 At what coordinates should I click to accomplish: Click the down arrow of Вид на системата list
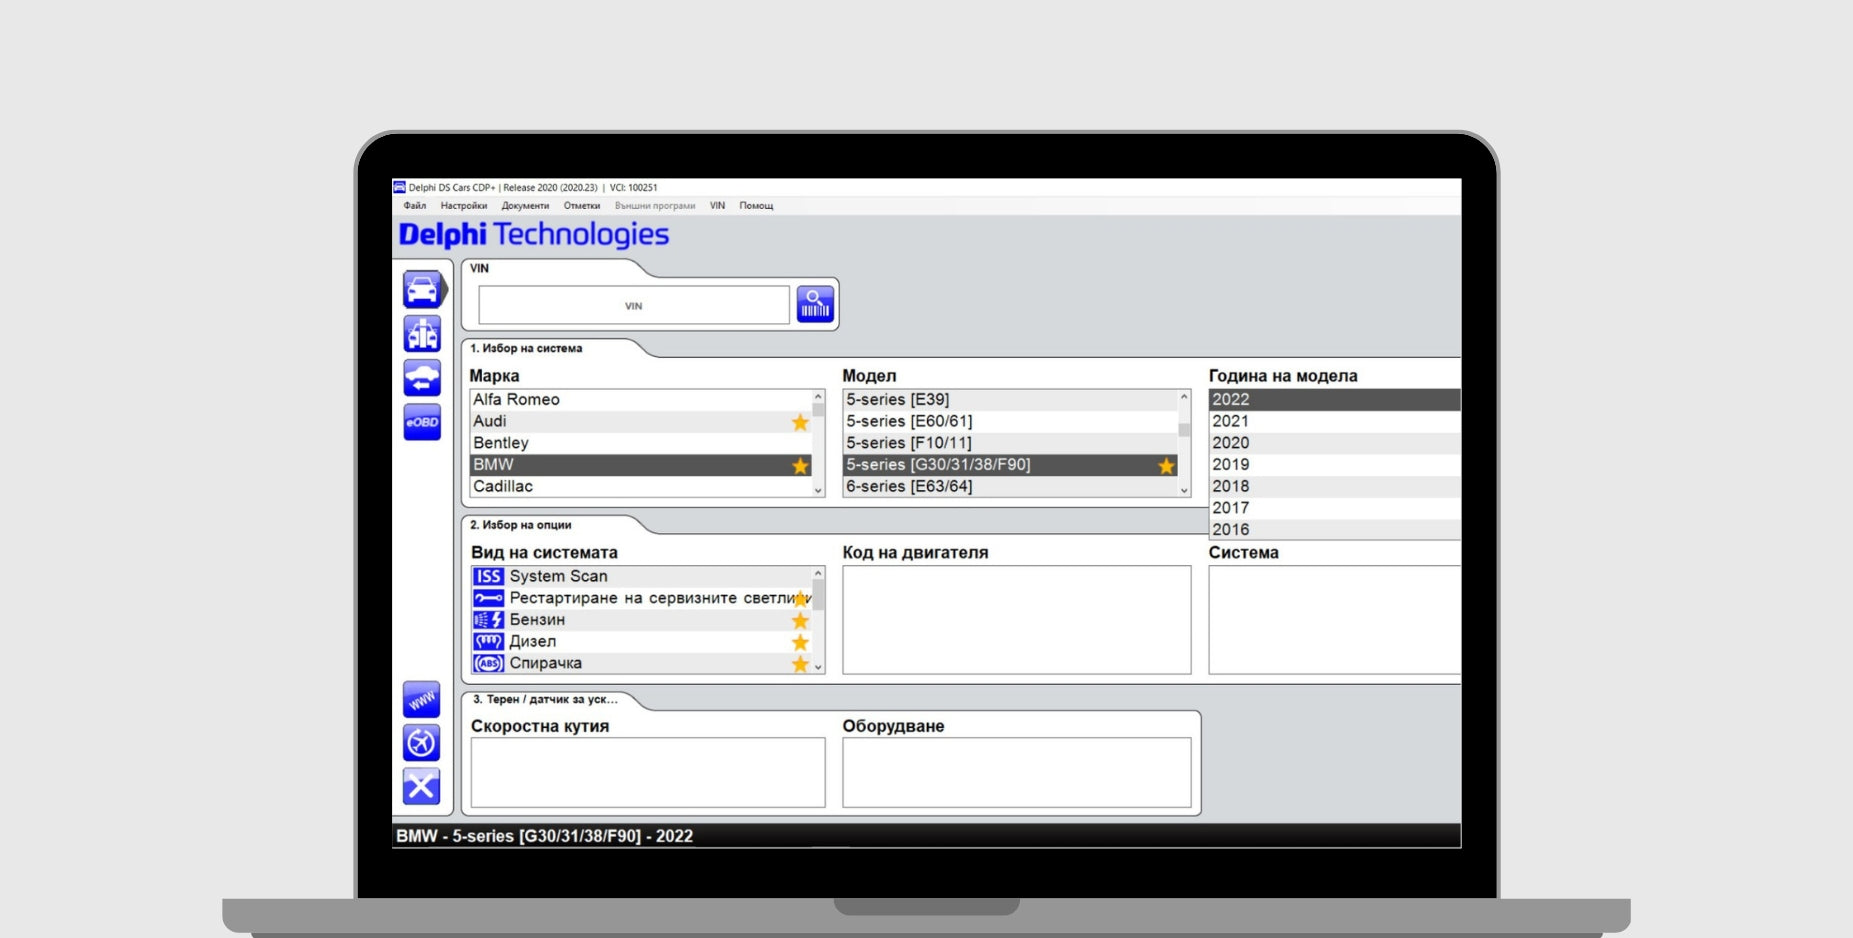[818, 667]
